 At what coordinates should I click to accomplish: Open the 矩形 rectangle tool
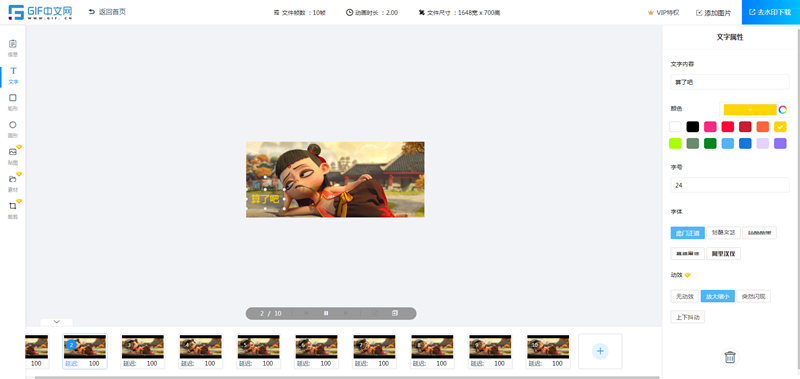tap(13, 102)
